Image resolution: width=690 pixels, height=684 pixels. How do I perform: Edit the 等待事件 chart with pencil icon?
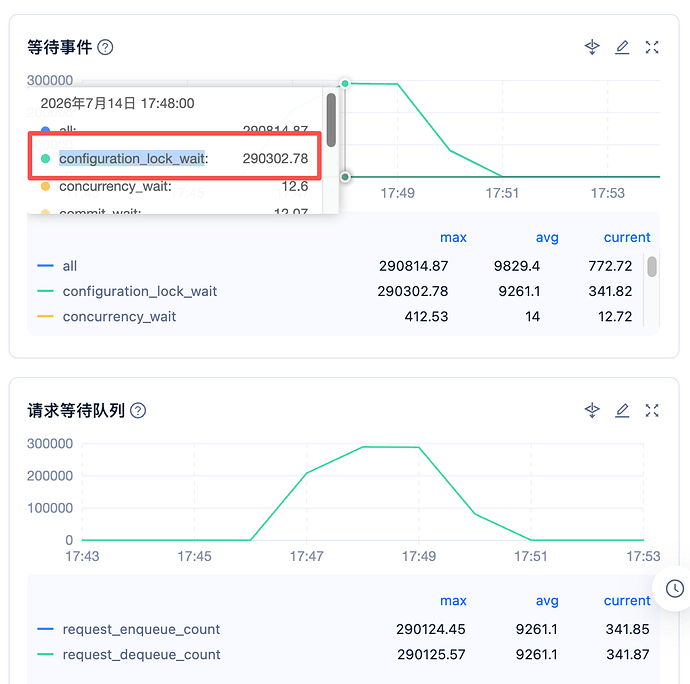point(622,47)
